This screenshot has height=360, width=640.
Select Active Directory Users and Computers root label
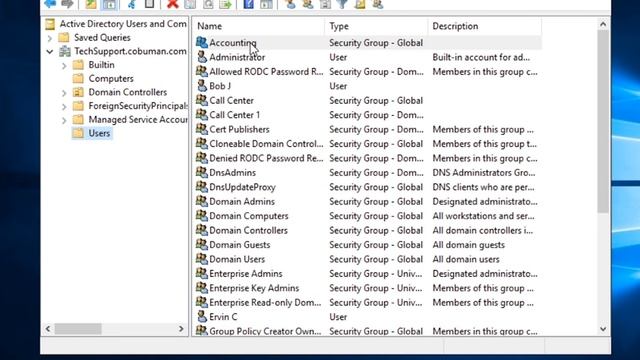tap(123, 24)
